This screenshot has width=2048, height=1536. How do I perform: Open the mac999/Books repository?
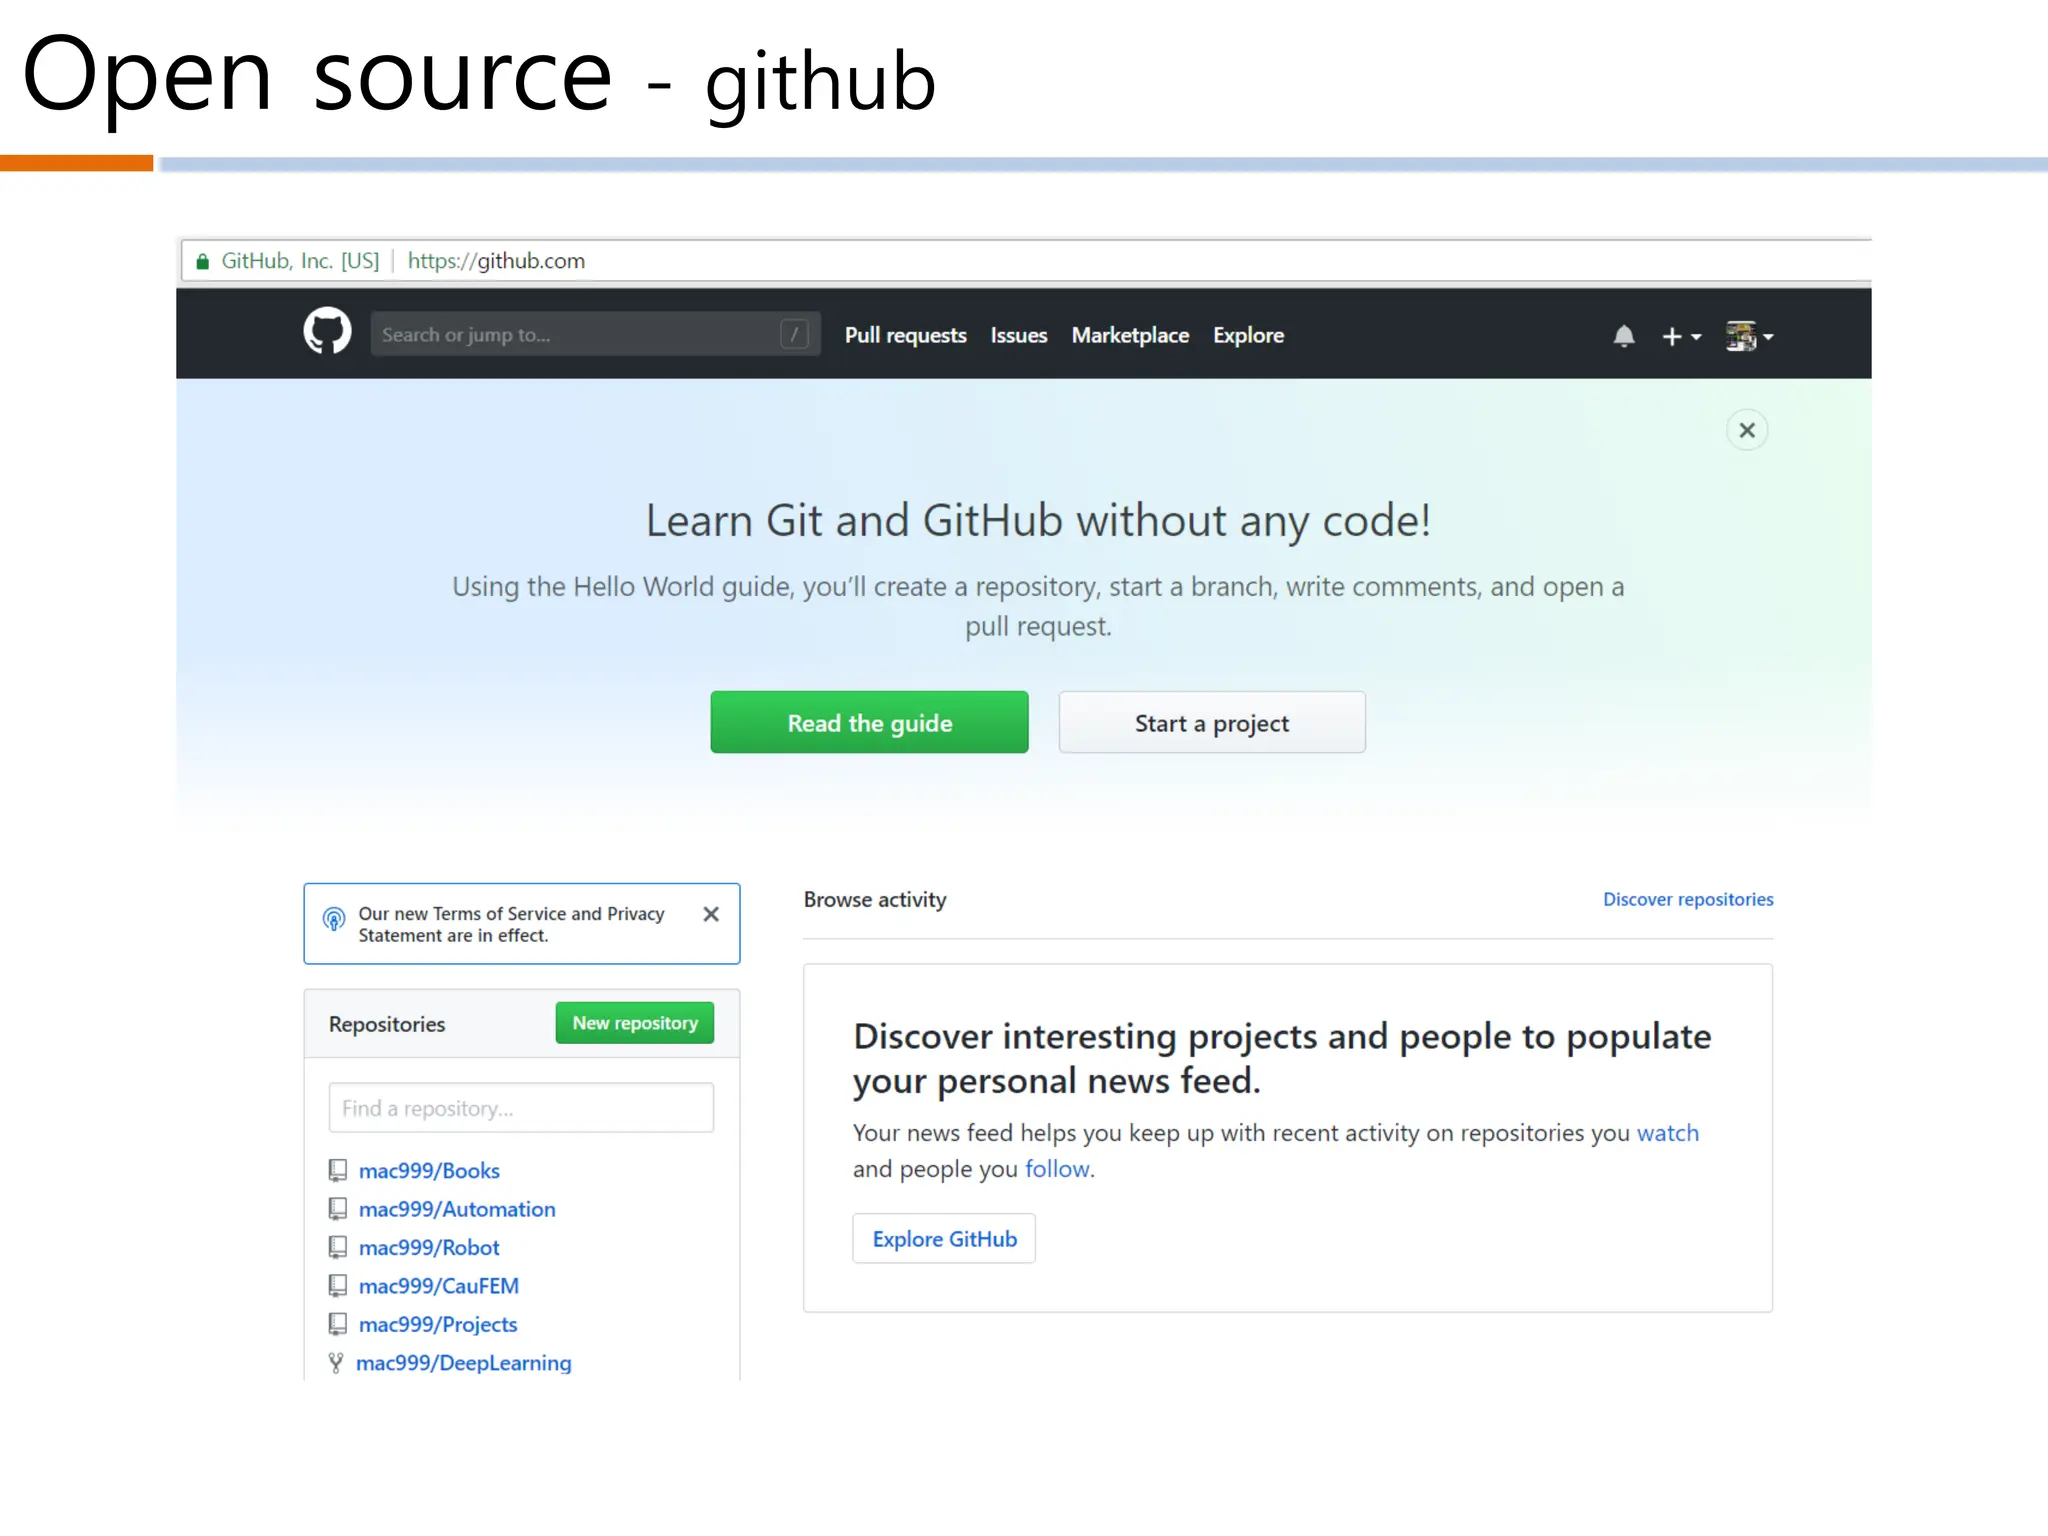(x=429, y=1171)
